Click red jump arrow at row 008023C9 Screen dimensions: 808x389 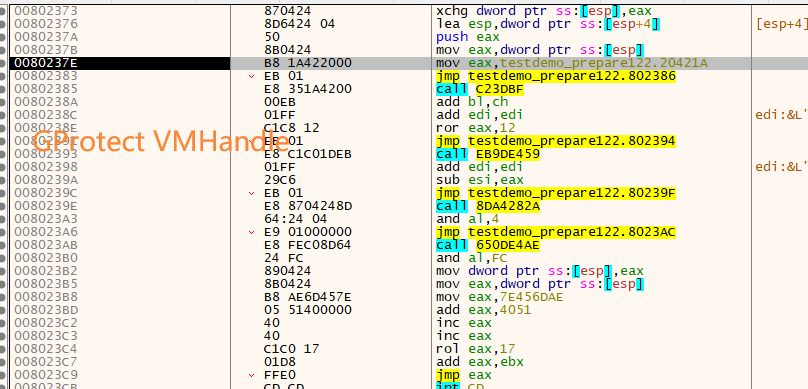(251, 375)
